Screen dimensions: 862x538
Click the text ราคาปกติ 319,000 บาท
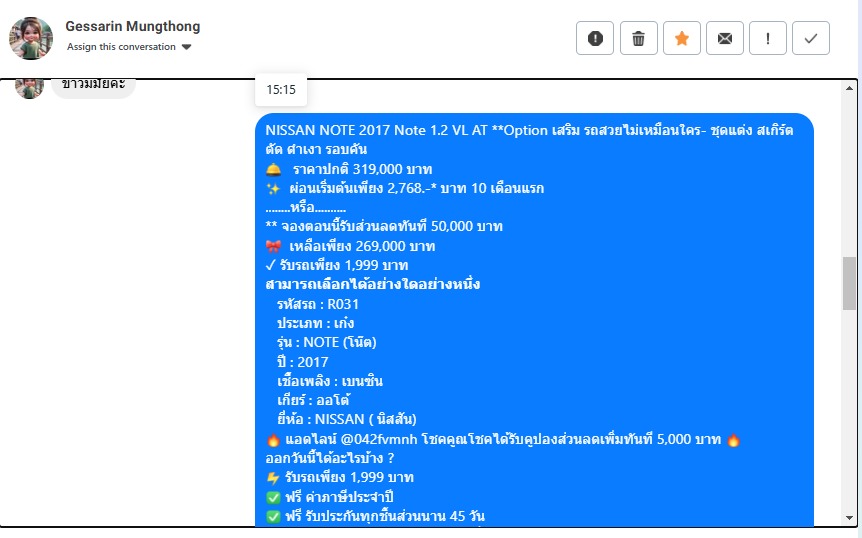(x=362, y=169)
